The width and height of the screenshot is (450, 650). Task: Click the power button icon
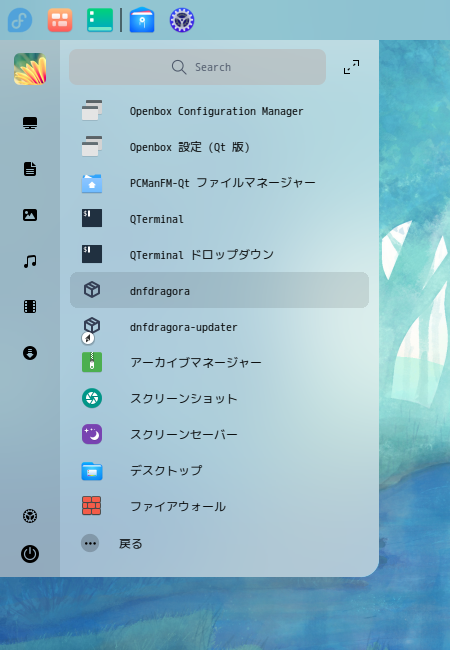(x=30, y=554)
